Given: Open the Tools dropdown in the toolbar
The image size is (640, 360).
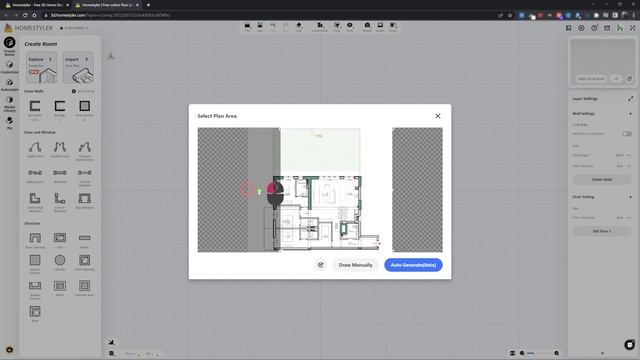Looking at the screenshot, I should pos(337,27).
